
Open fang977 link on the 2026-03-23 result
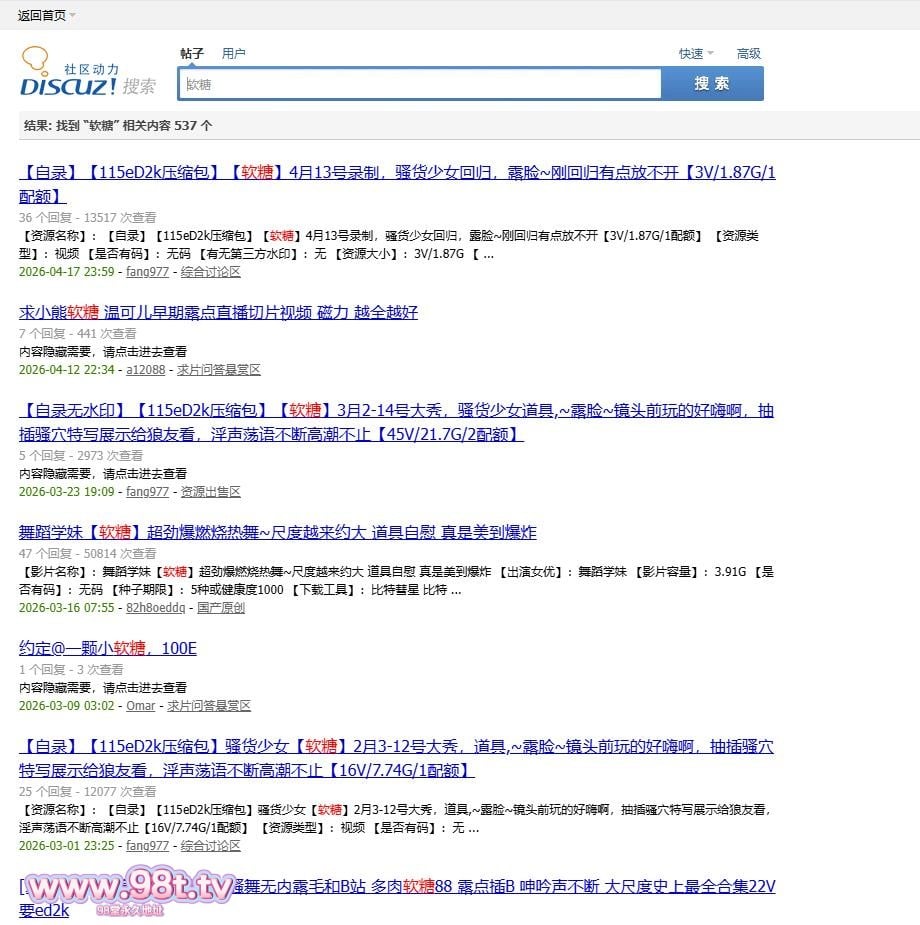pos(147,492)
